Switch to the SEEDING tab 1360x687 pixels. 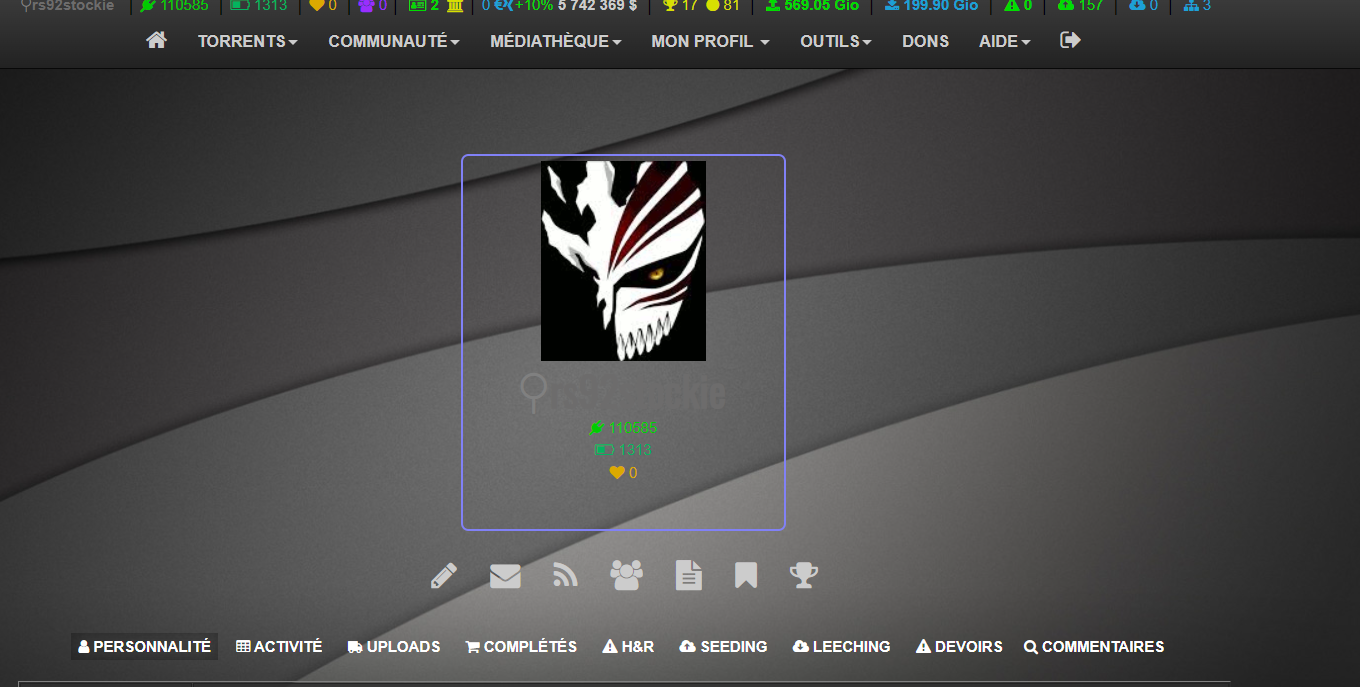click(x=723, y=647)
